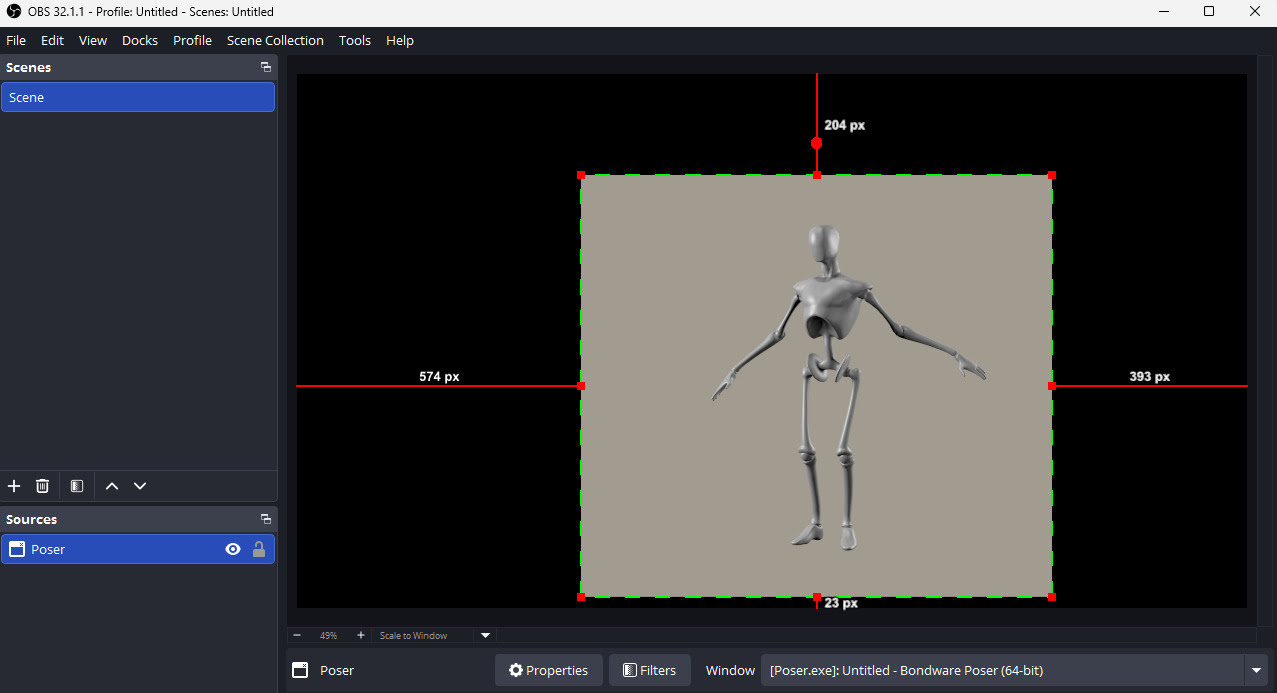The height and width of the screenshot is (693, 1277).
Task: Move scene up with the up arrow
Action: pyautogui.click(x=112, y=486)
